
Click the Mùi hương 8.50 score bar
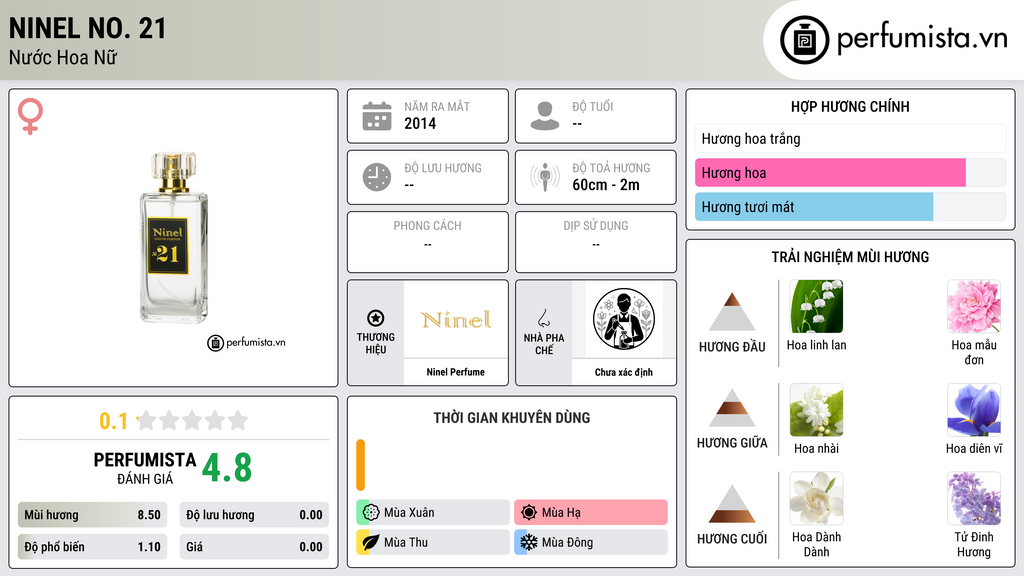pyautogui.click(x=92, y=515)
